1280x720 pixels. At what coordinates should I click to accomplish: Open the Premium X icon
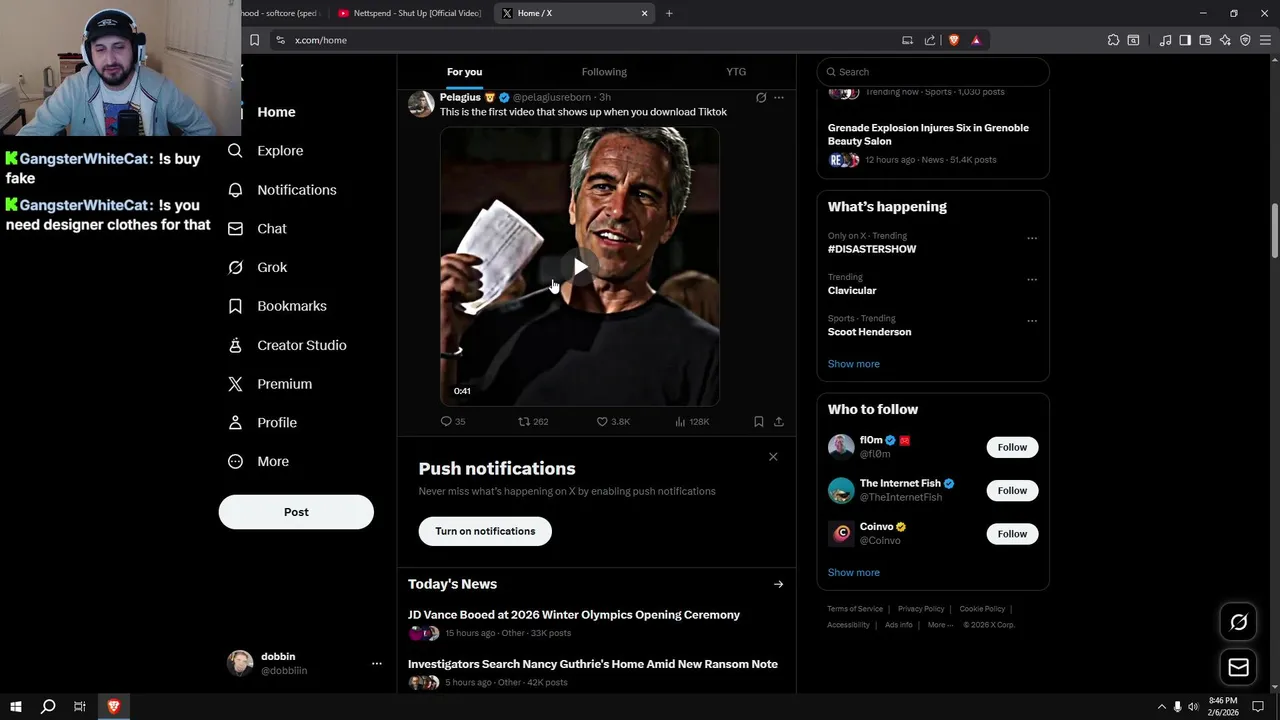[235, 384]
